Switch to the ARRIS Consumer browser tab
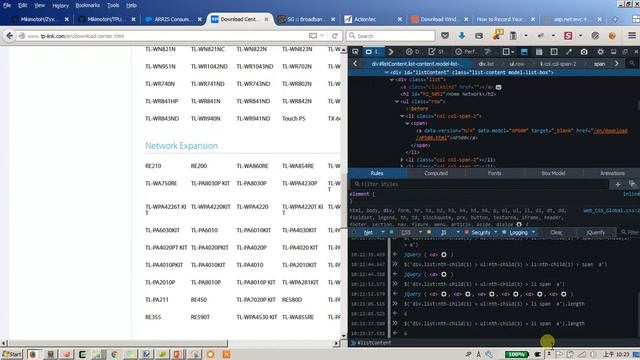The image size is (640, 360). 173,19
